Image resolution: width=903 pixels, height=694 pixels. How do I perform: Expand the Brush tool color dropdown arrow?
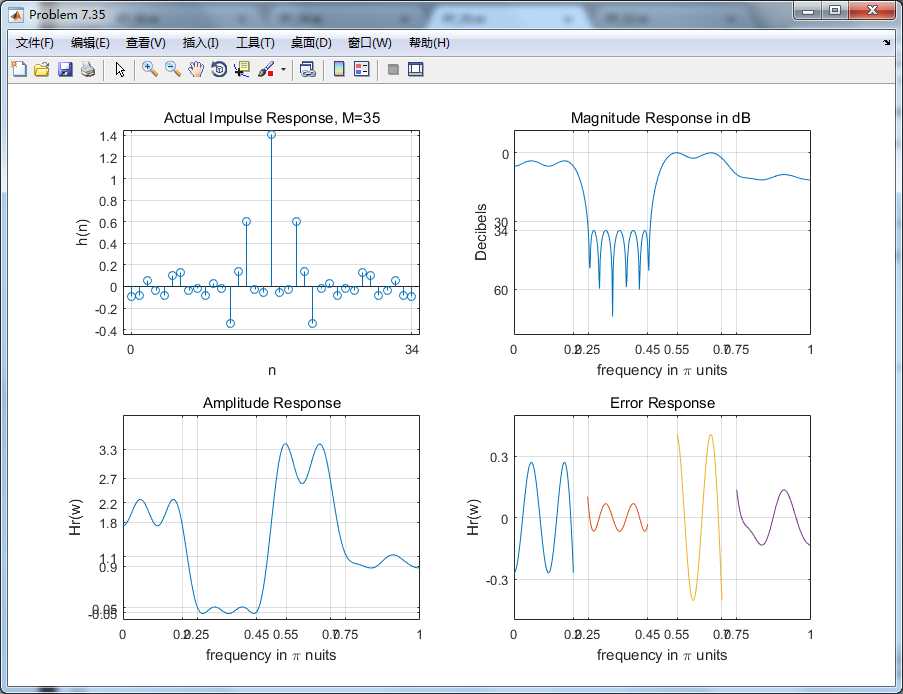click(x=283, y=70)
